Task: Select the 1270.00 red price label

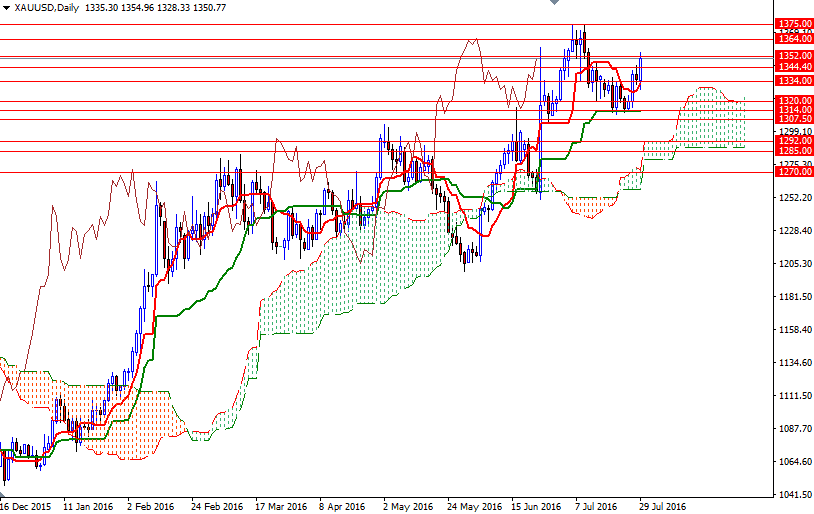Action: (793, 172)
